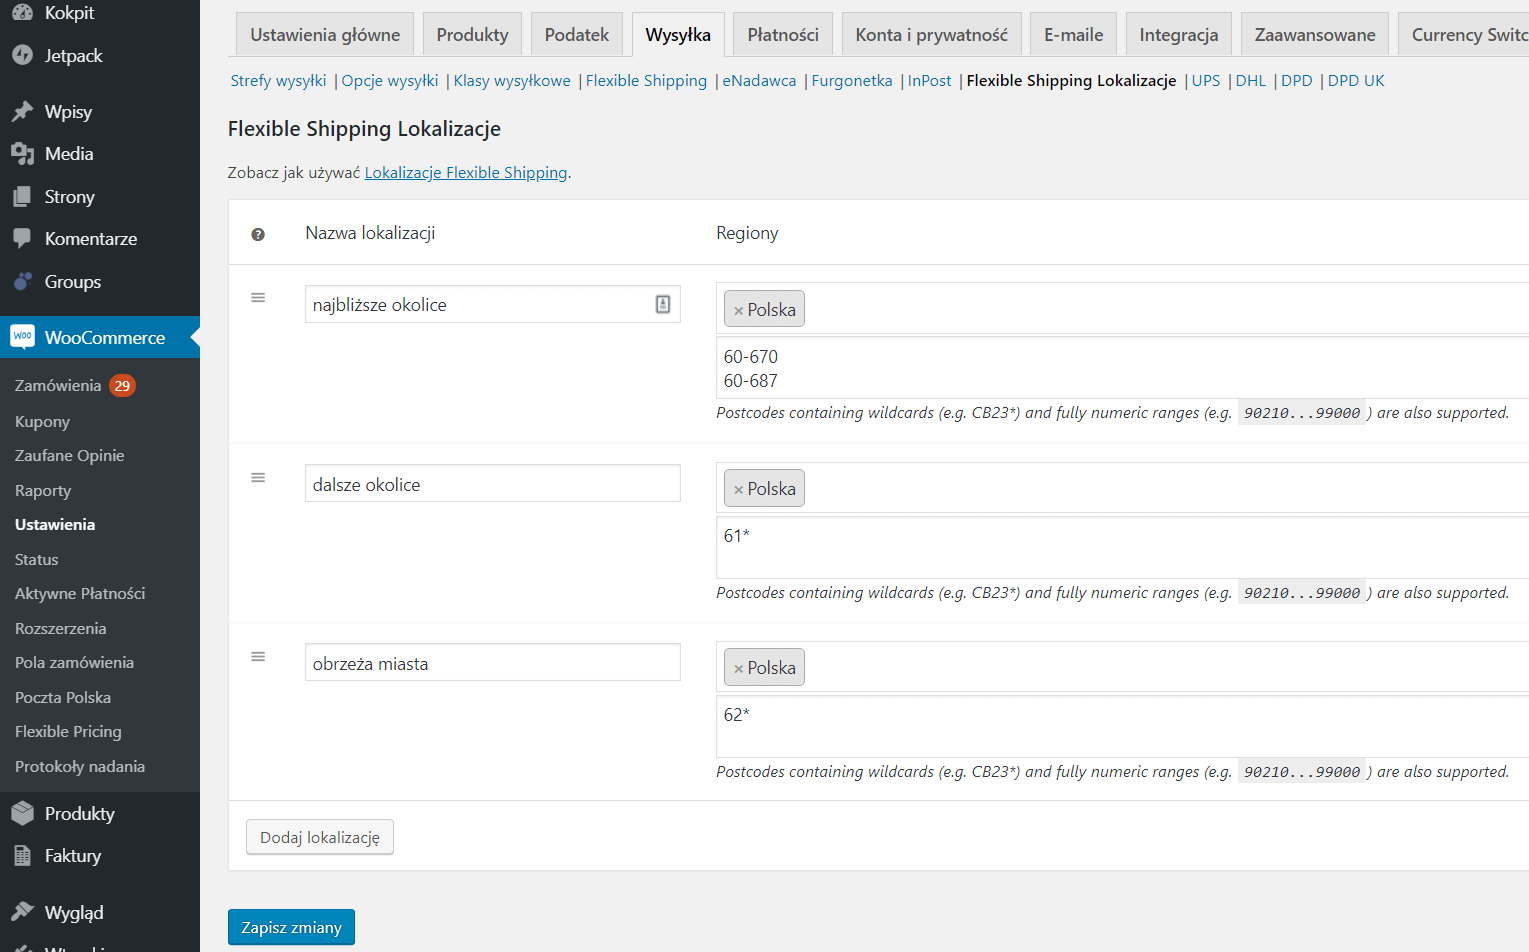Click the Jetpack icon in sidebar

(x=22, y=56)
